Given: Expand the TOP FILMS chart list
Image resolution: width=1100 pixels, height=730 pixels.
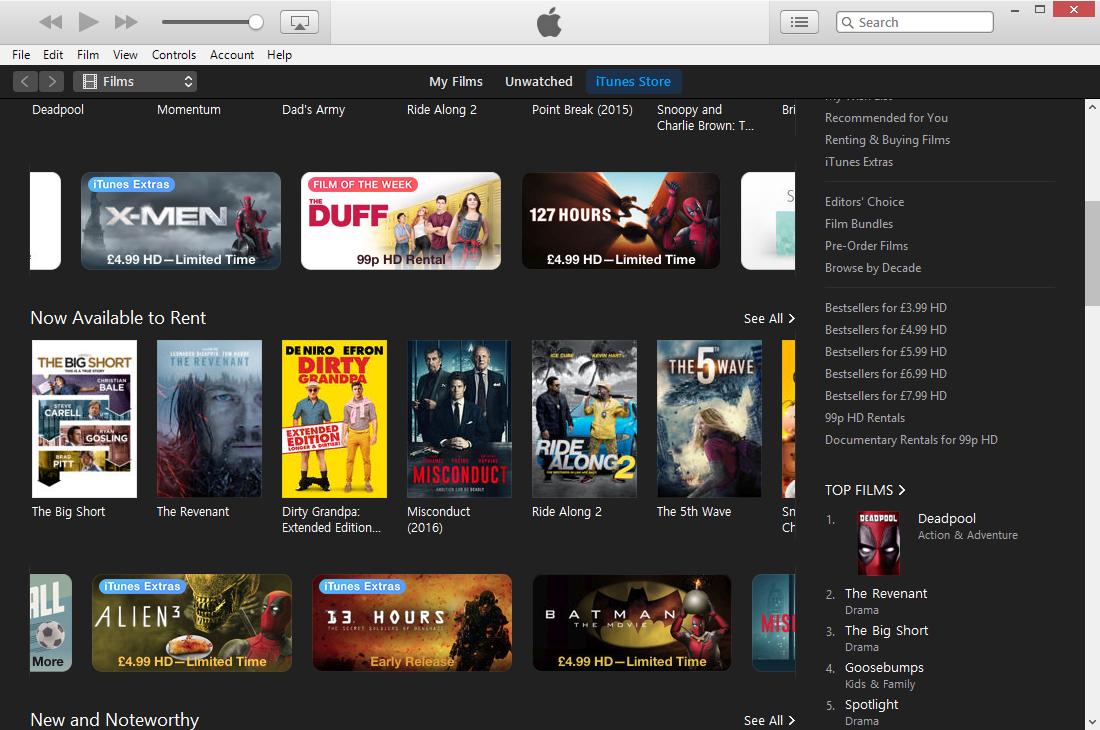Looking at the screenshot, I should point(865,490).
